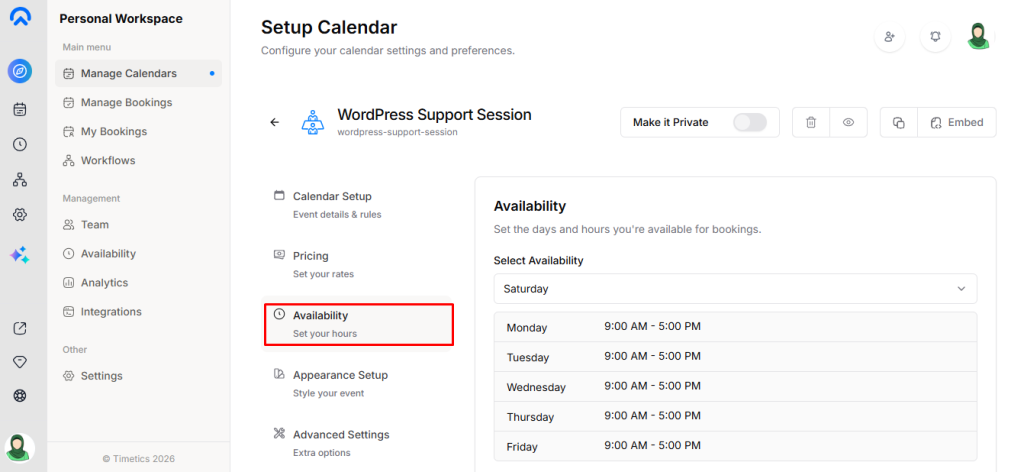Image resolution: width=1024 pixels, height=472 pixels.
Task: Go to Workflows in sidebar
Action: [x=108, y=160]
